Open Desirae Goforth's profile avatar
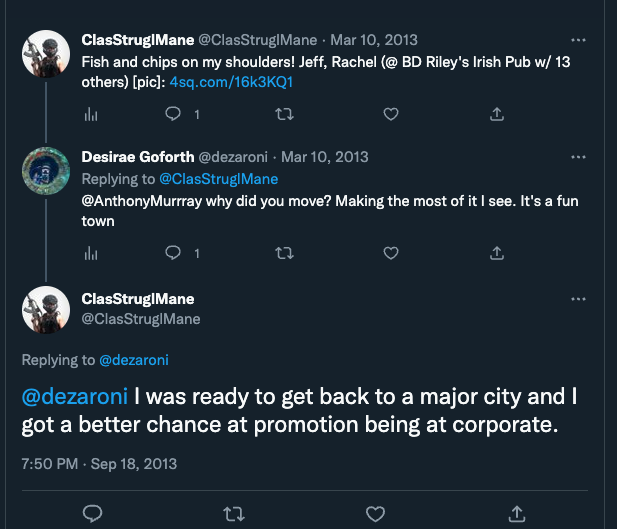Screen dimensions: 617x529 point(45,172)
